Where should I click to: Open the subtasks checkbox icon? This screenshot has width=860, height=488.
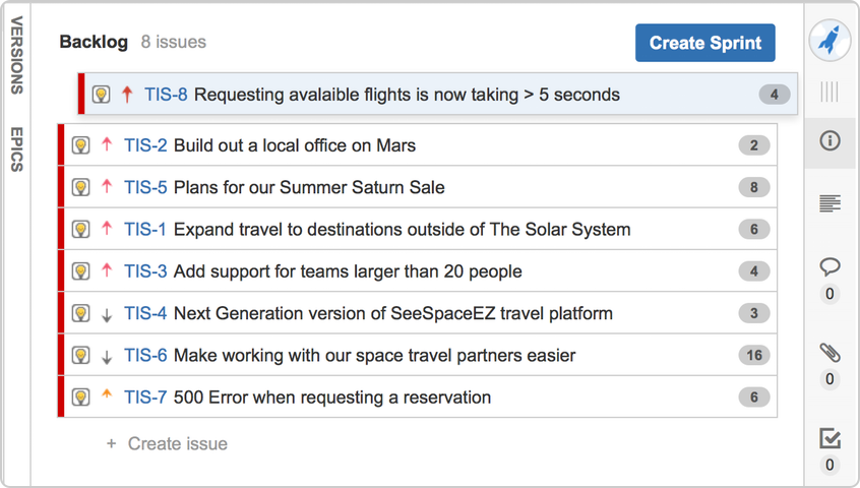click(x=830, y=438)
